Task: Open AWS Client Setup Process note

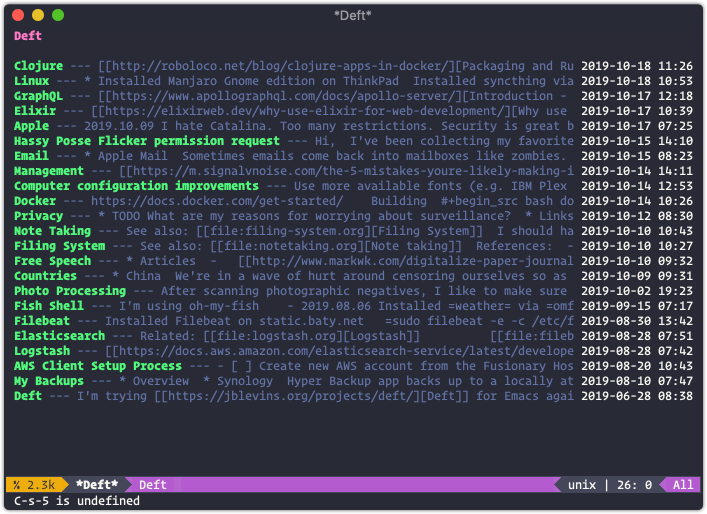Action: click(98, 366)
